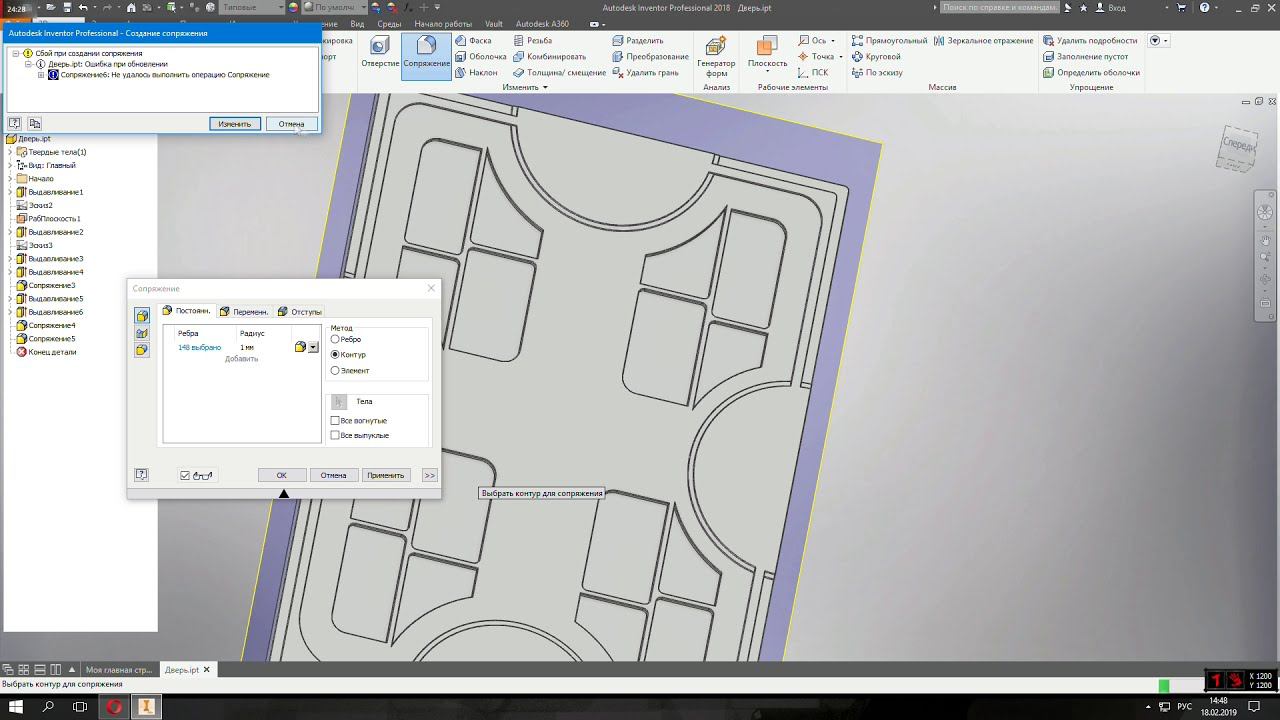Switch to full round fillet mode icon
This screenshot has width=1280, height=720.
pyautogui.click(x=142, y=350)
